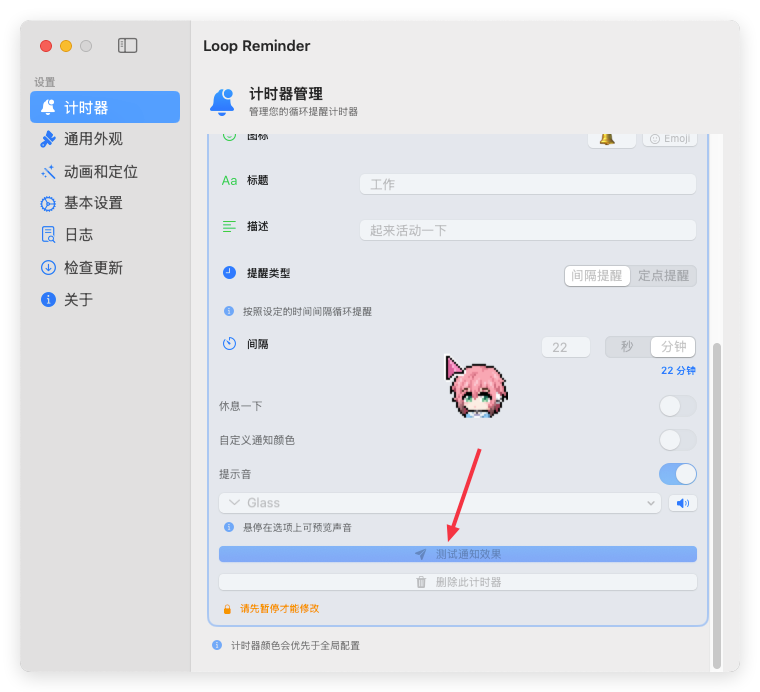Click the 请先暂停才能修改 warning text

click(x=280, y=609)
